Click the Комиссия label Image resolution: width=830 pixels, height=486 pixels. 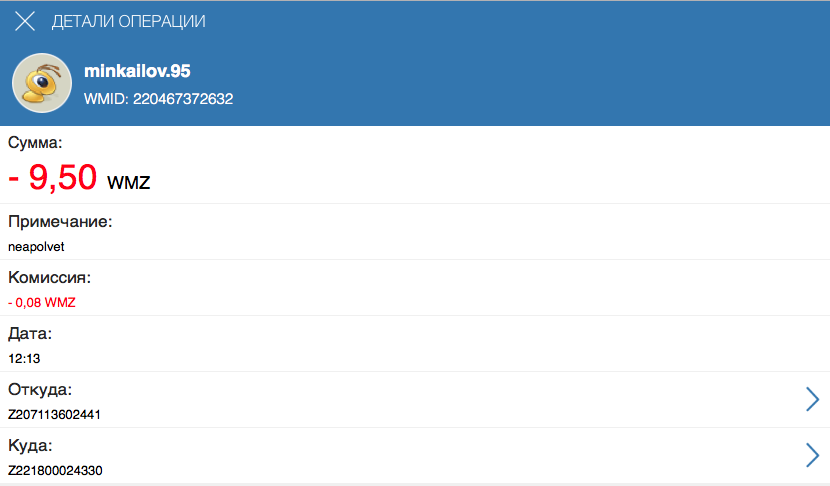49,277
